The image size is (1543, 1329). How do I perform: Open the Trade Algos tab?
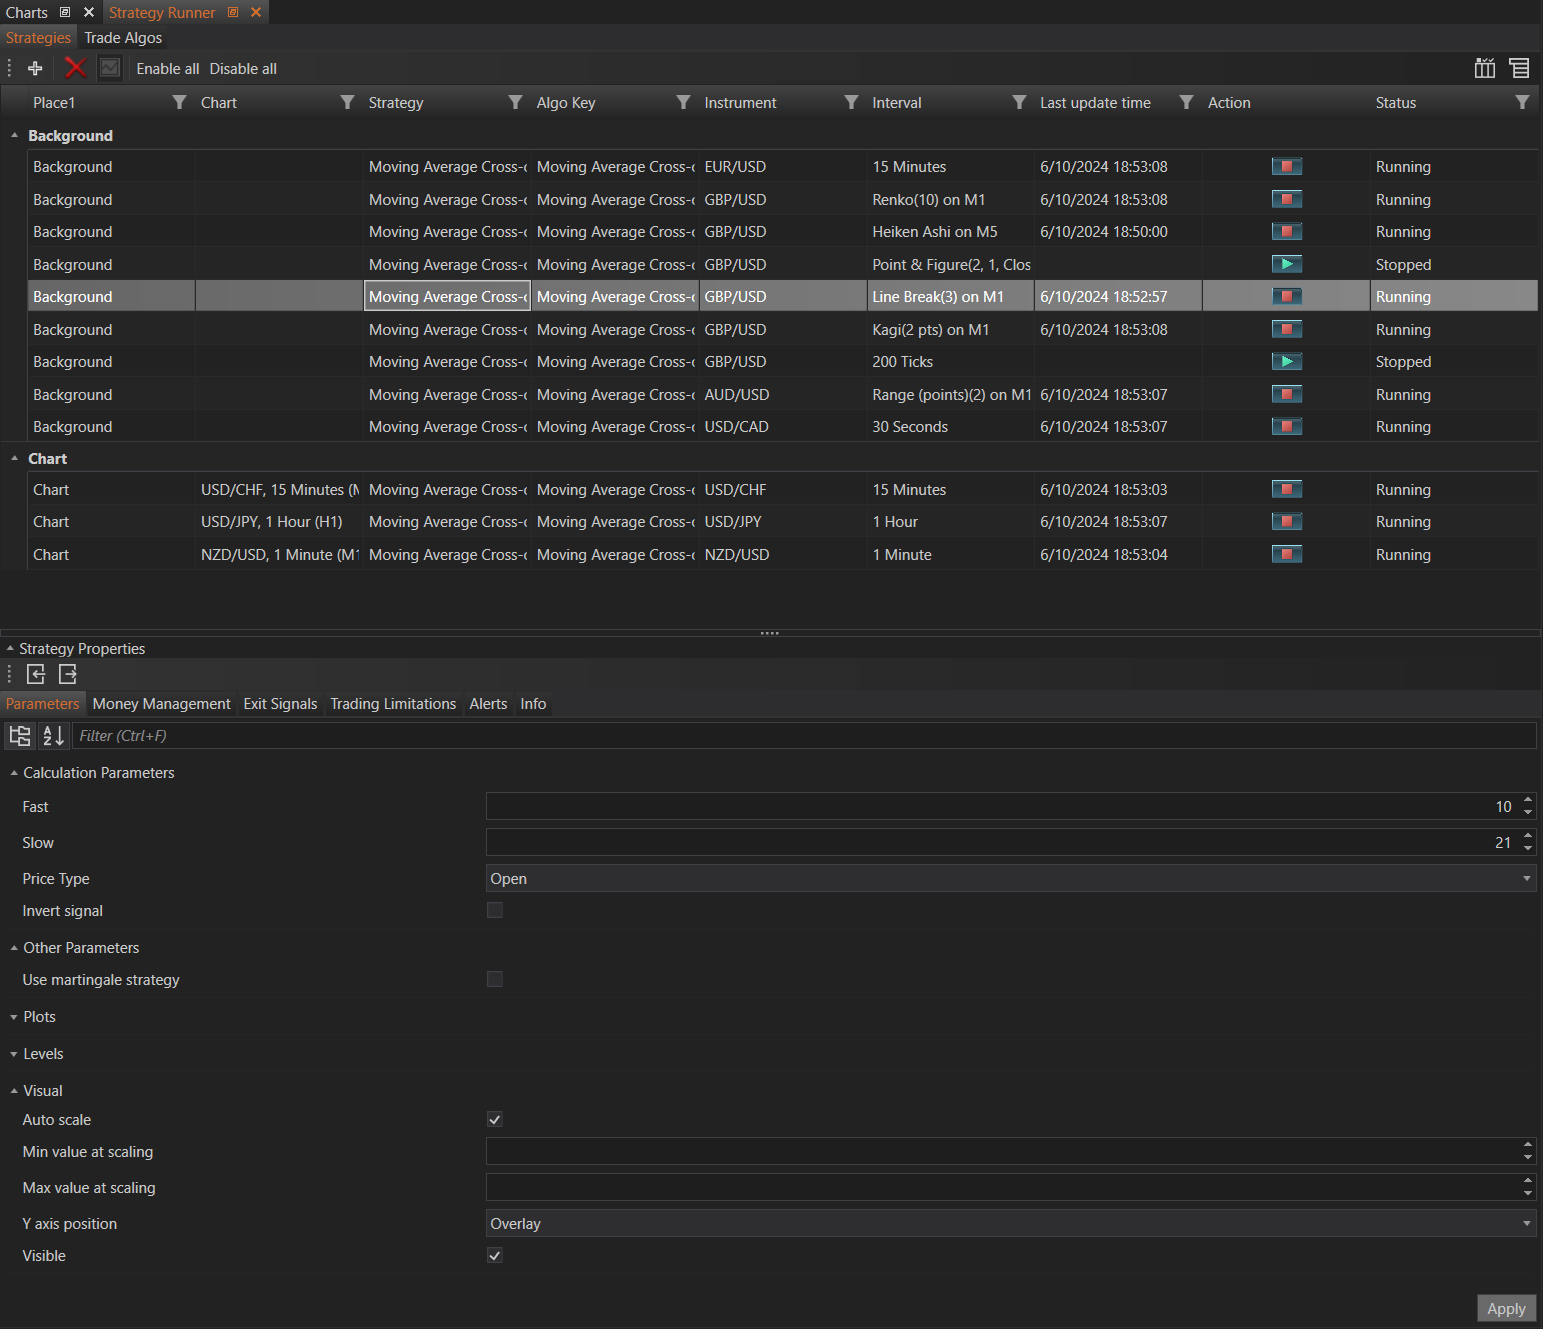[x=123, y=38]
